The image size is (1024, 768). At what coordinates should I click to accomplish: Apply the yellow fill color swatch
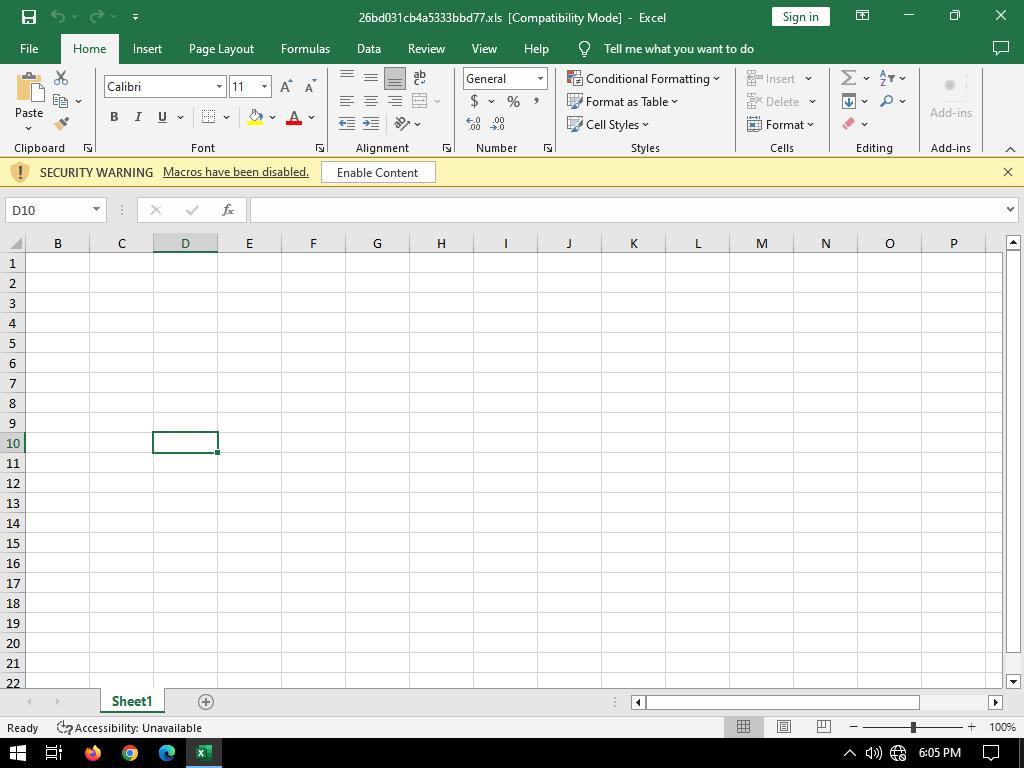[x=255, y=118]
